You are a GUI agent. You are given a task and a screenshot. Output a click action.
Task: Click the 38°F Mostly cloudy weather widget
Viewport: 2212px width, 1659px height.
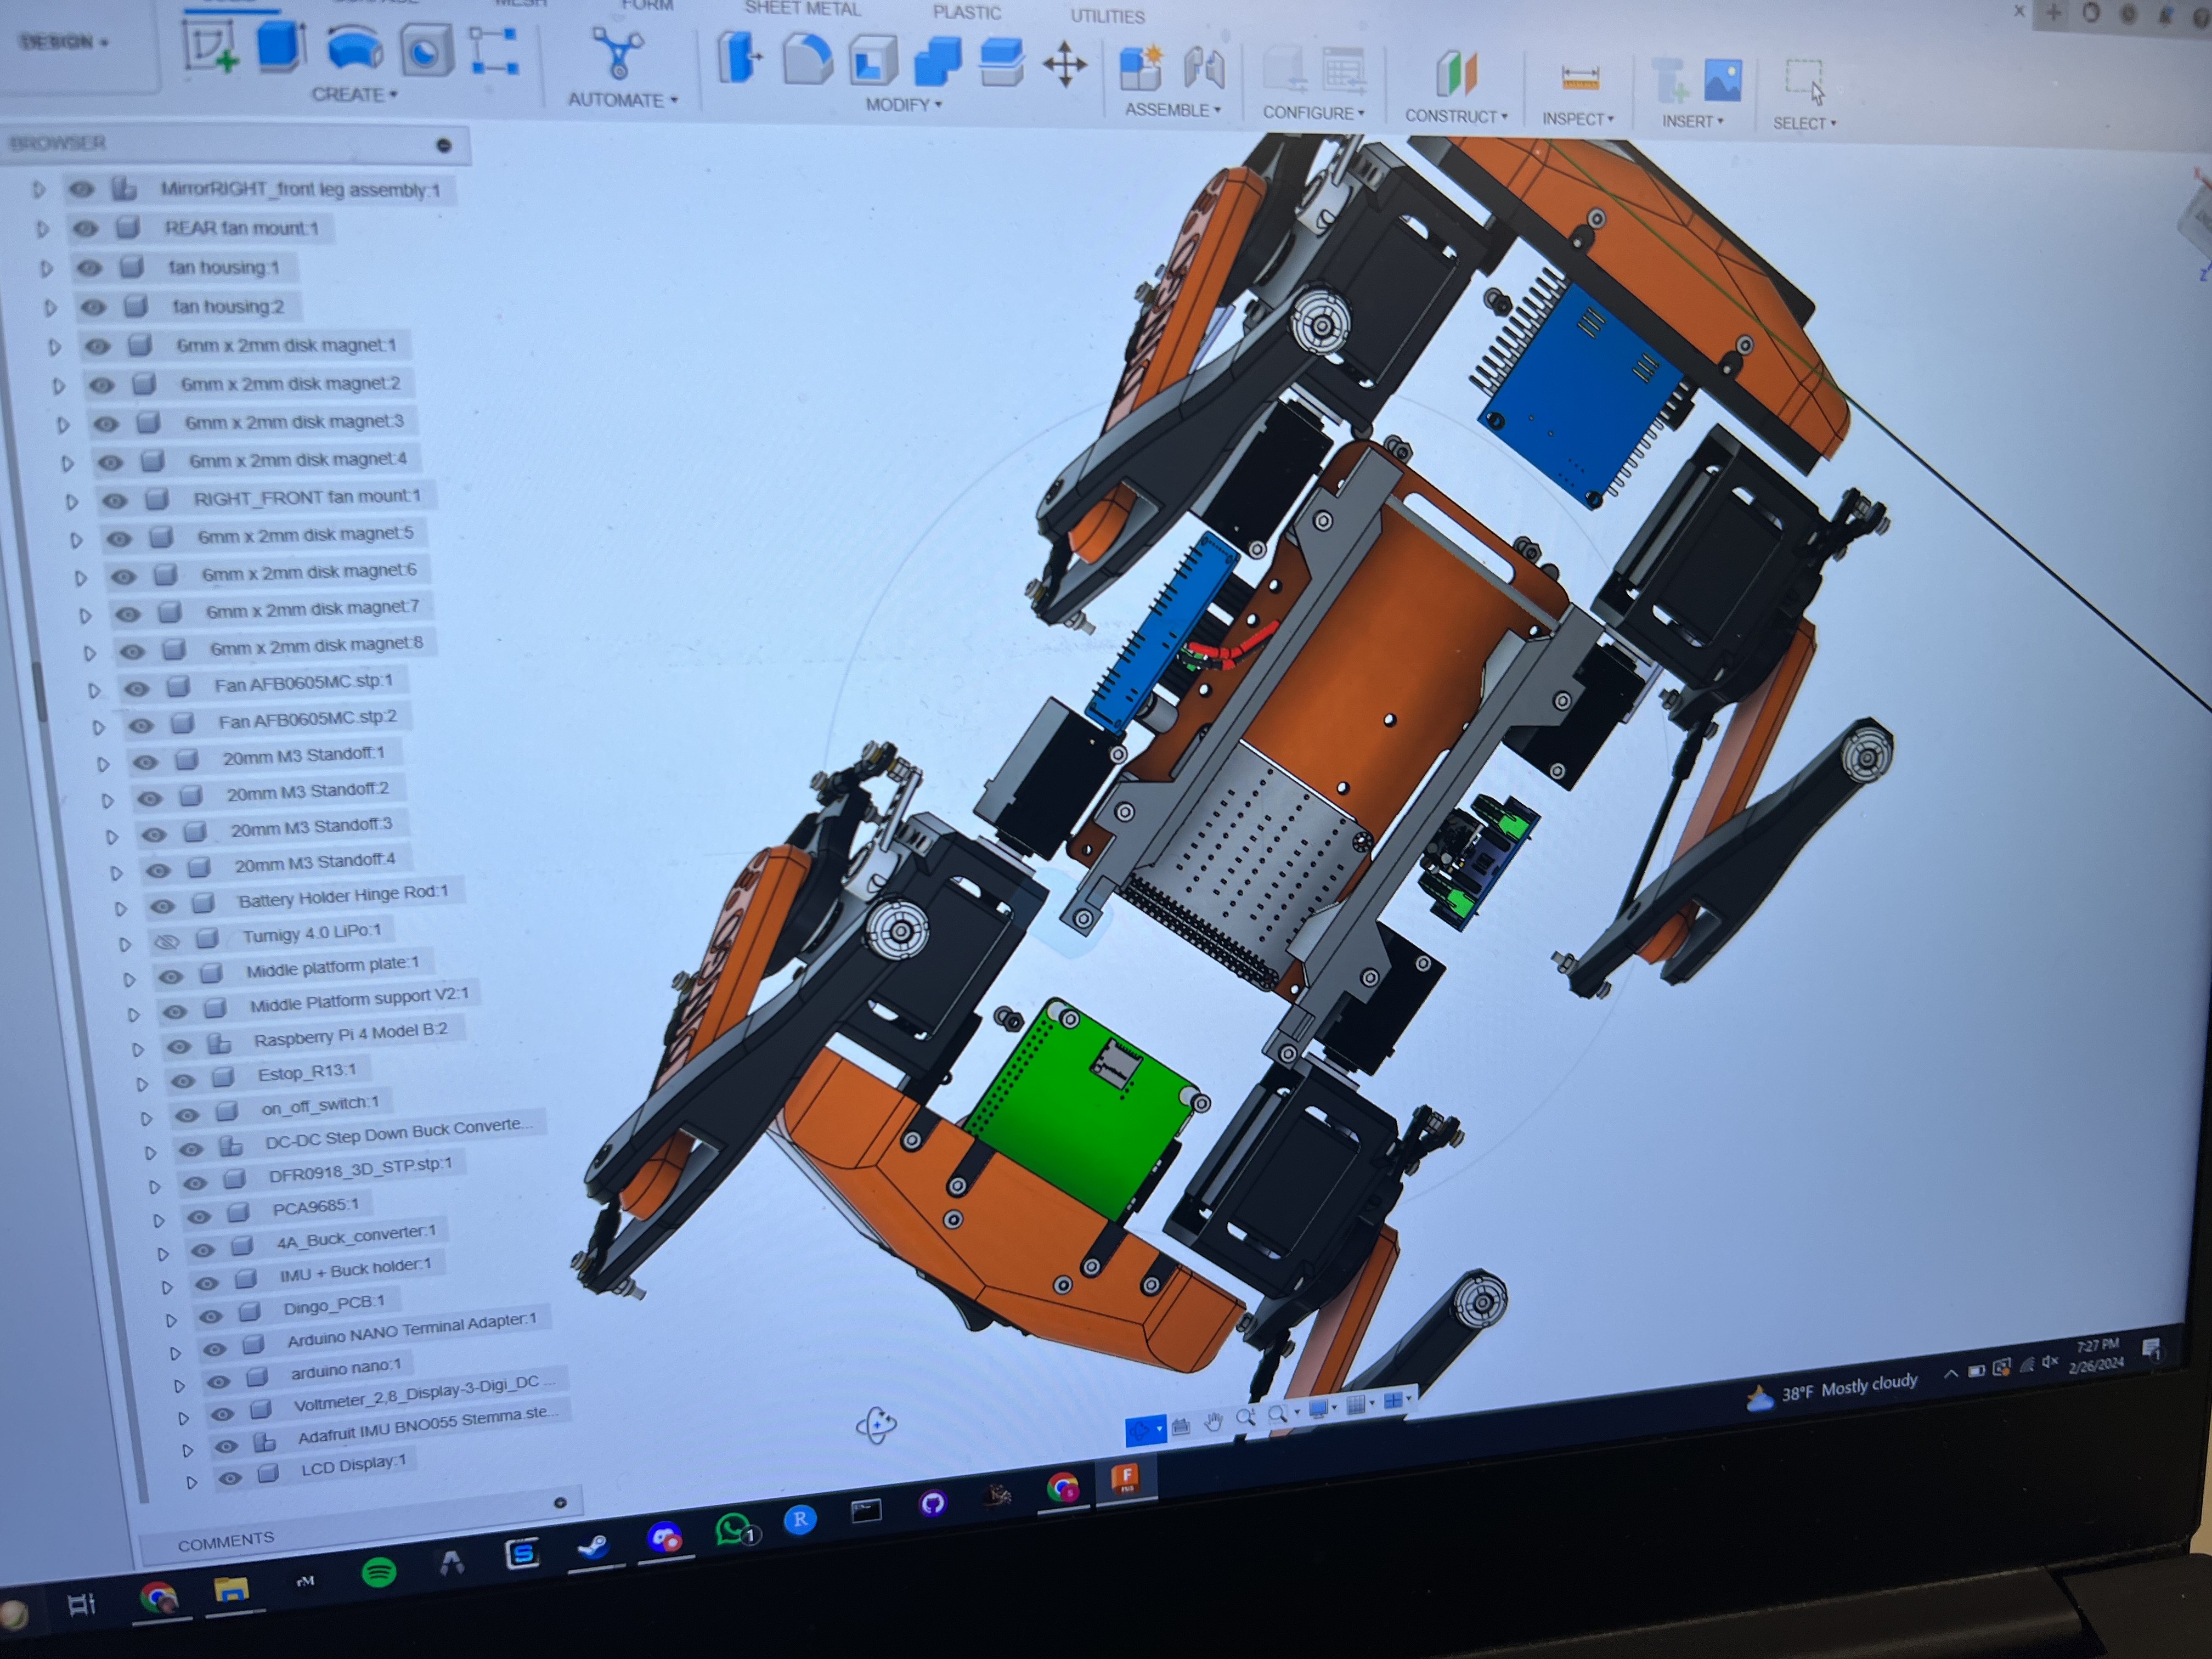click(x=1832, y=1389)
